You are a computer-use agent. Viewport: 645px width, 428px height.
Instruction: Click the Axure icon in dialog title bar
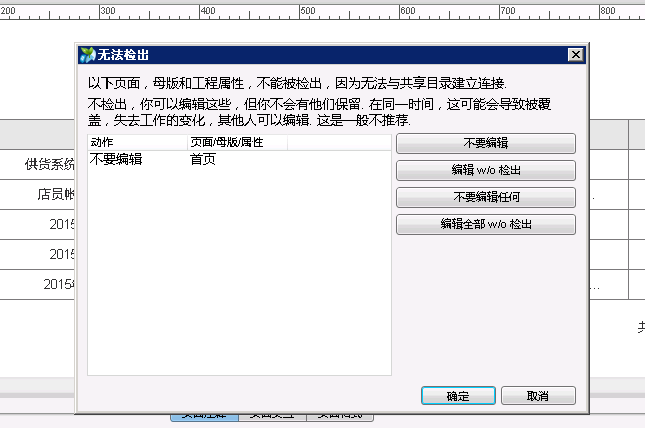coord(87,55)
